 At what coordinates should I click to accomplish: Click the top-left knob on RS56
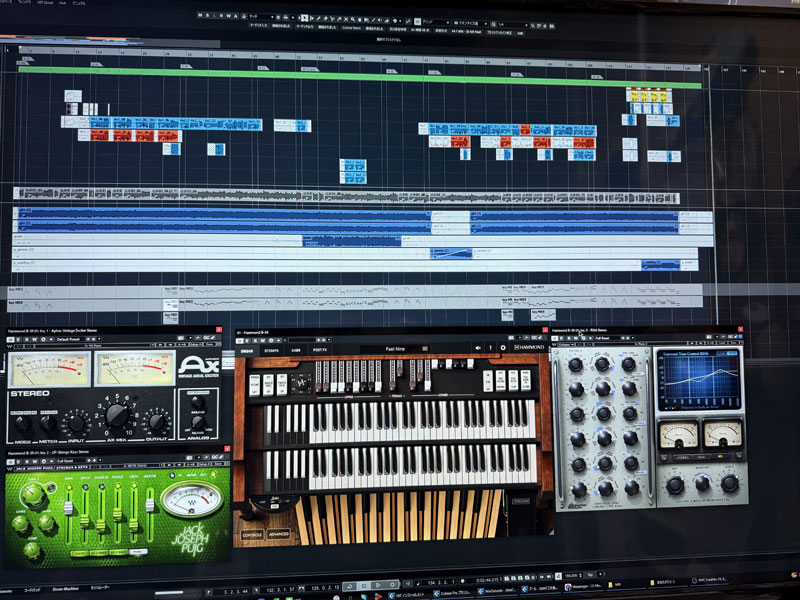576,365
